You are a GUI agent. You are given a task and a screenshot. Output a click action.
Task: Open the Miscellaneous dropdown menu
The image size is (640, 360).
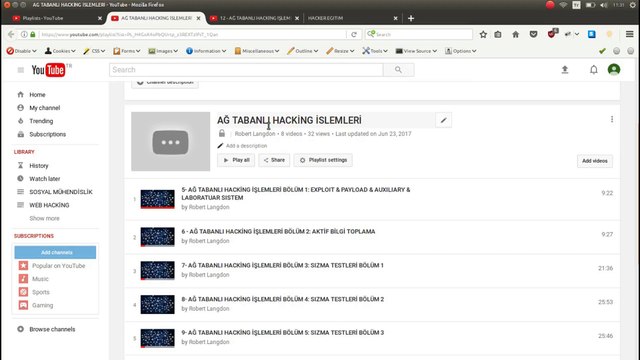point(257,51)
